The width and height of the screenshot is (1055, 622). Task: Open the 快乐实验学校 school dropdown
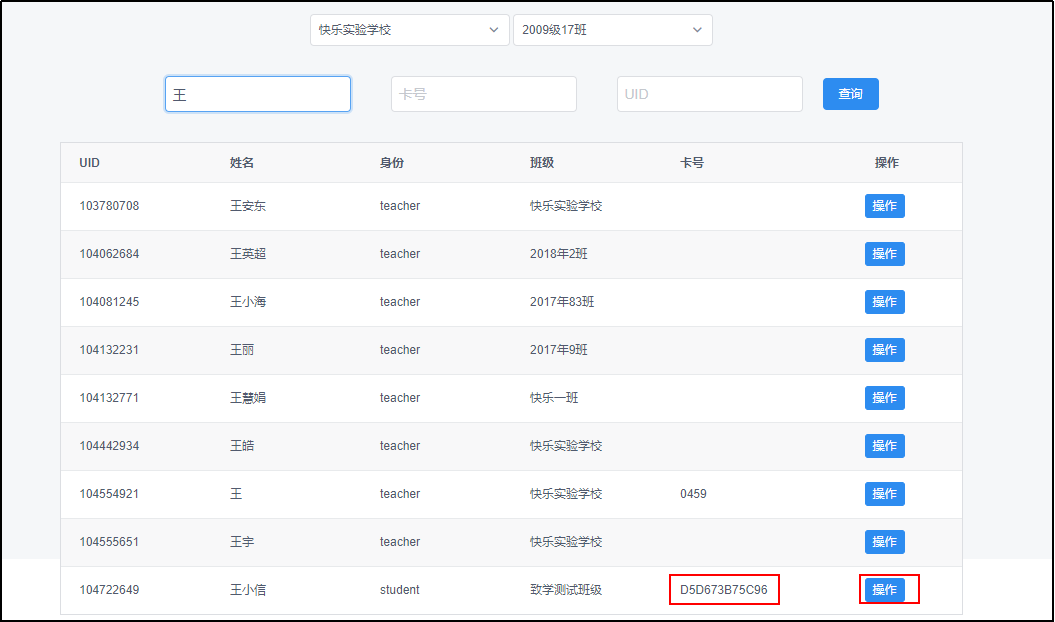tap(408, 30)
